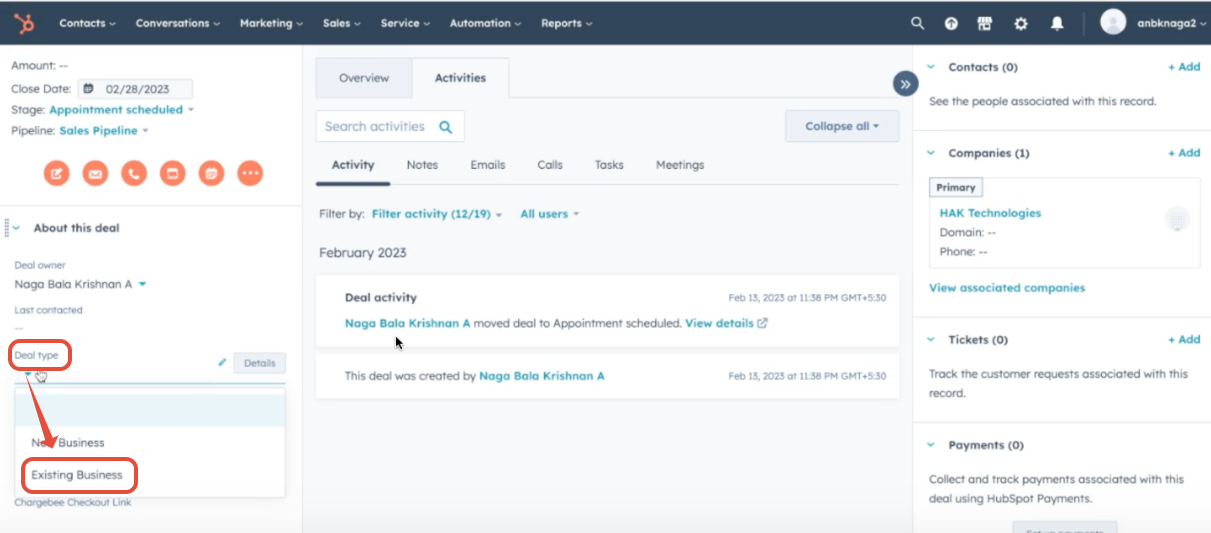Switch to the Overview tab
The height and width of the screenshot is (533, 1211).
click(363, 78)
